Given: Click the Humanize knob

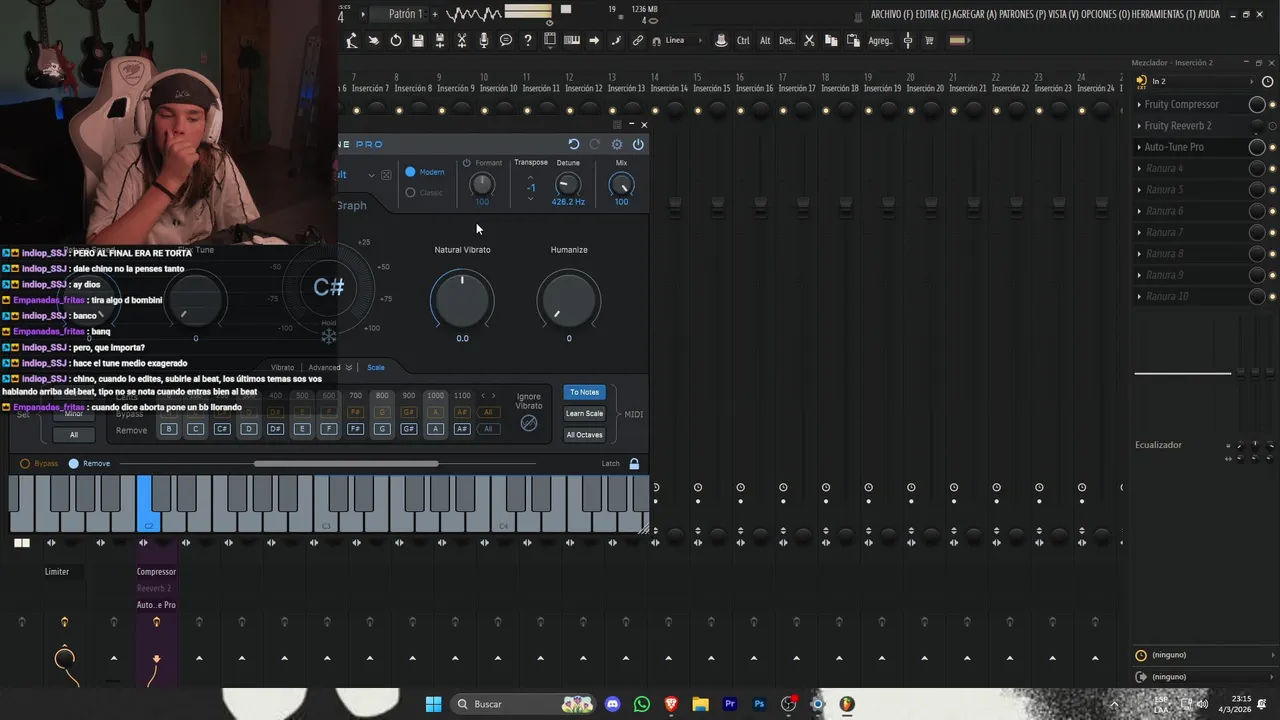Looking at the screenshot, I should (x=569, y=300).
